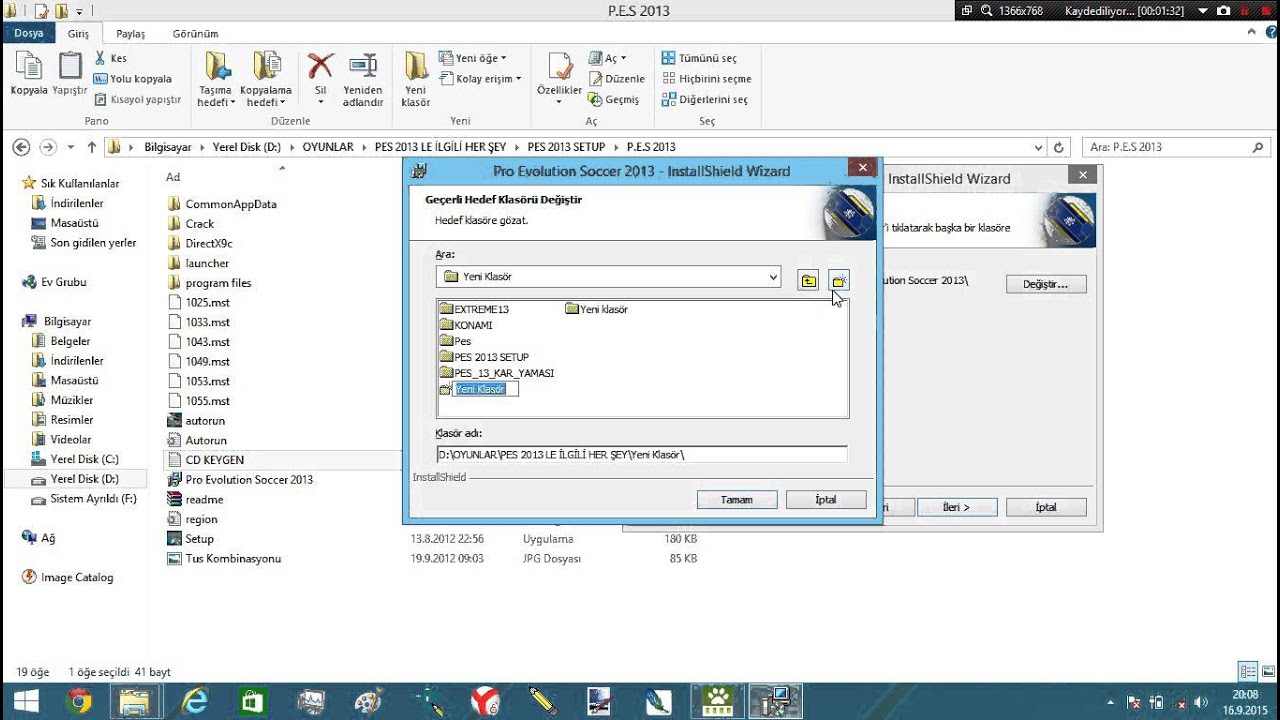The height and width of the screenshot is (720, 1280).
Task: Click the red Sil (Delete) icon
Action: click(x=320, y=66)
